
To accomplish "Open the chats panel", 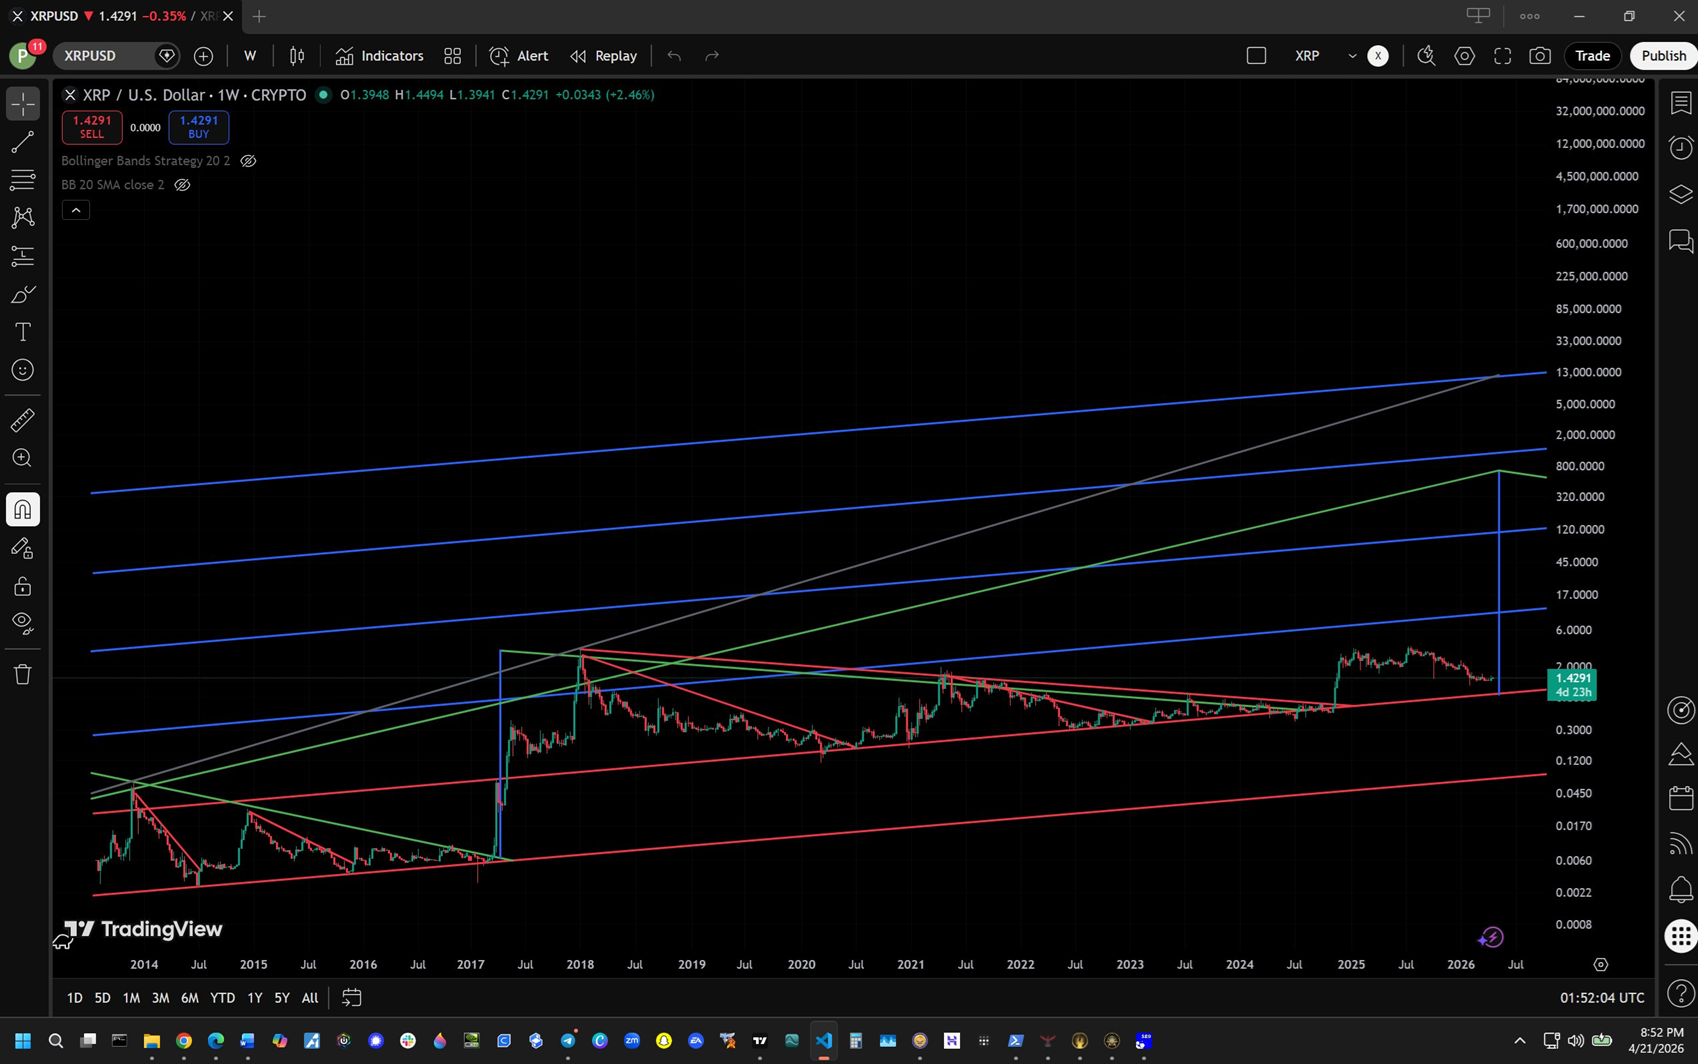I will [1681, 240].
